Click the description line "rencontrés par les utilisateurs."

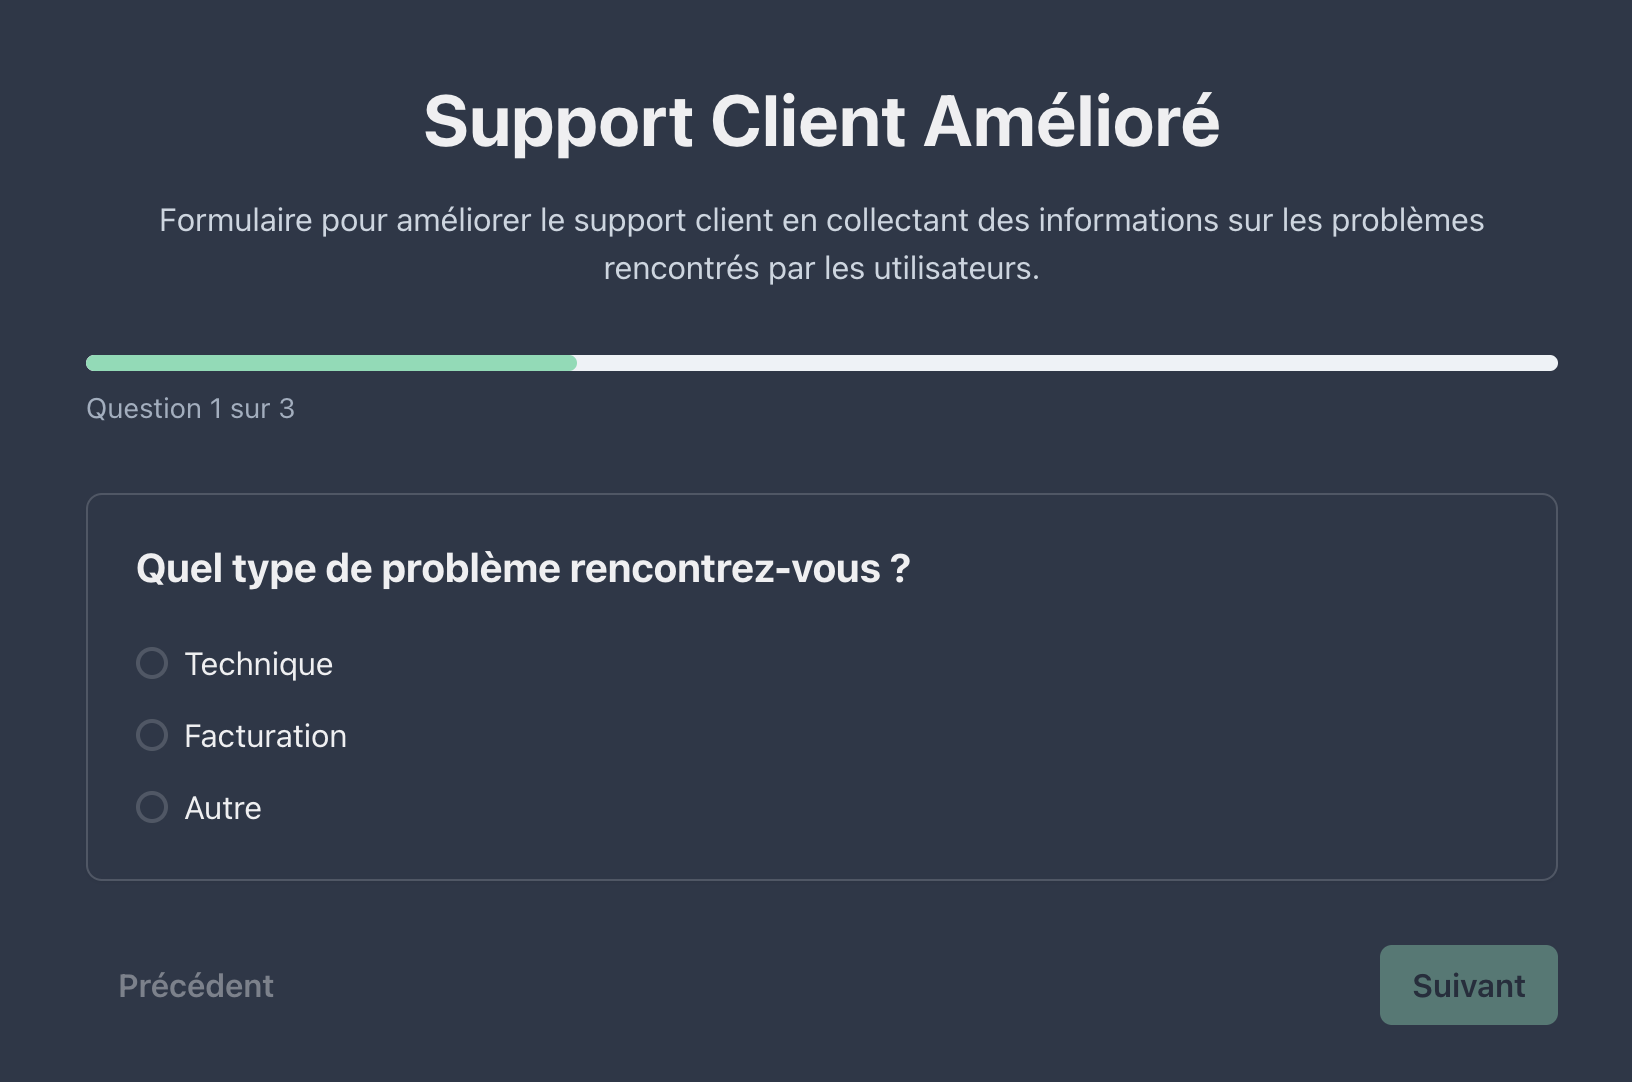click(821, 268)
